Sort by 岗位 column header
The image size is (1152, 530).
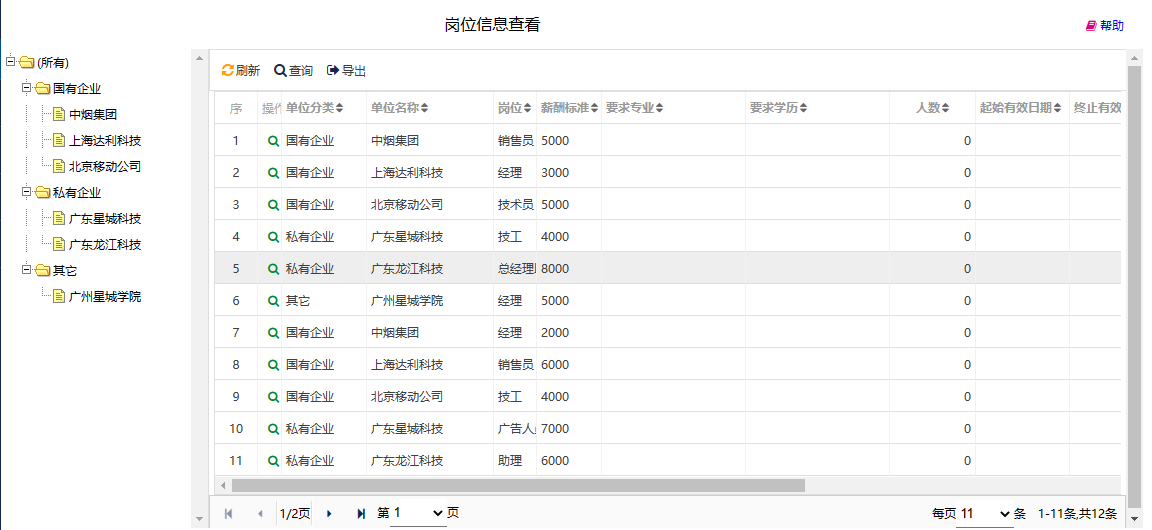(514, 108)
